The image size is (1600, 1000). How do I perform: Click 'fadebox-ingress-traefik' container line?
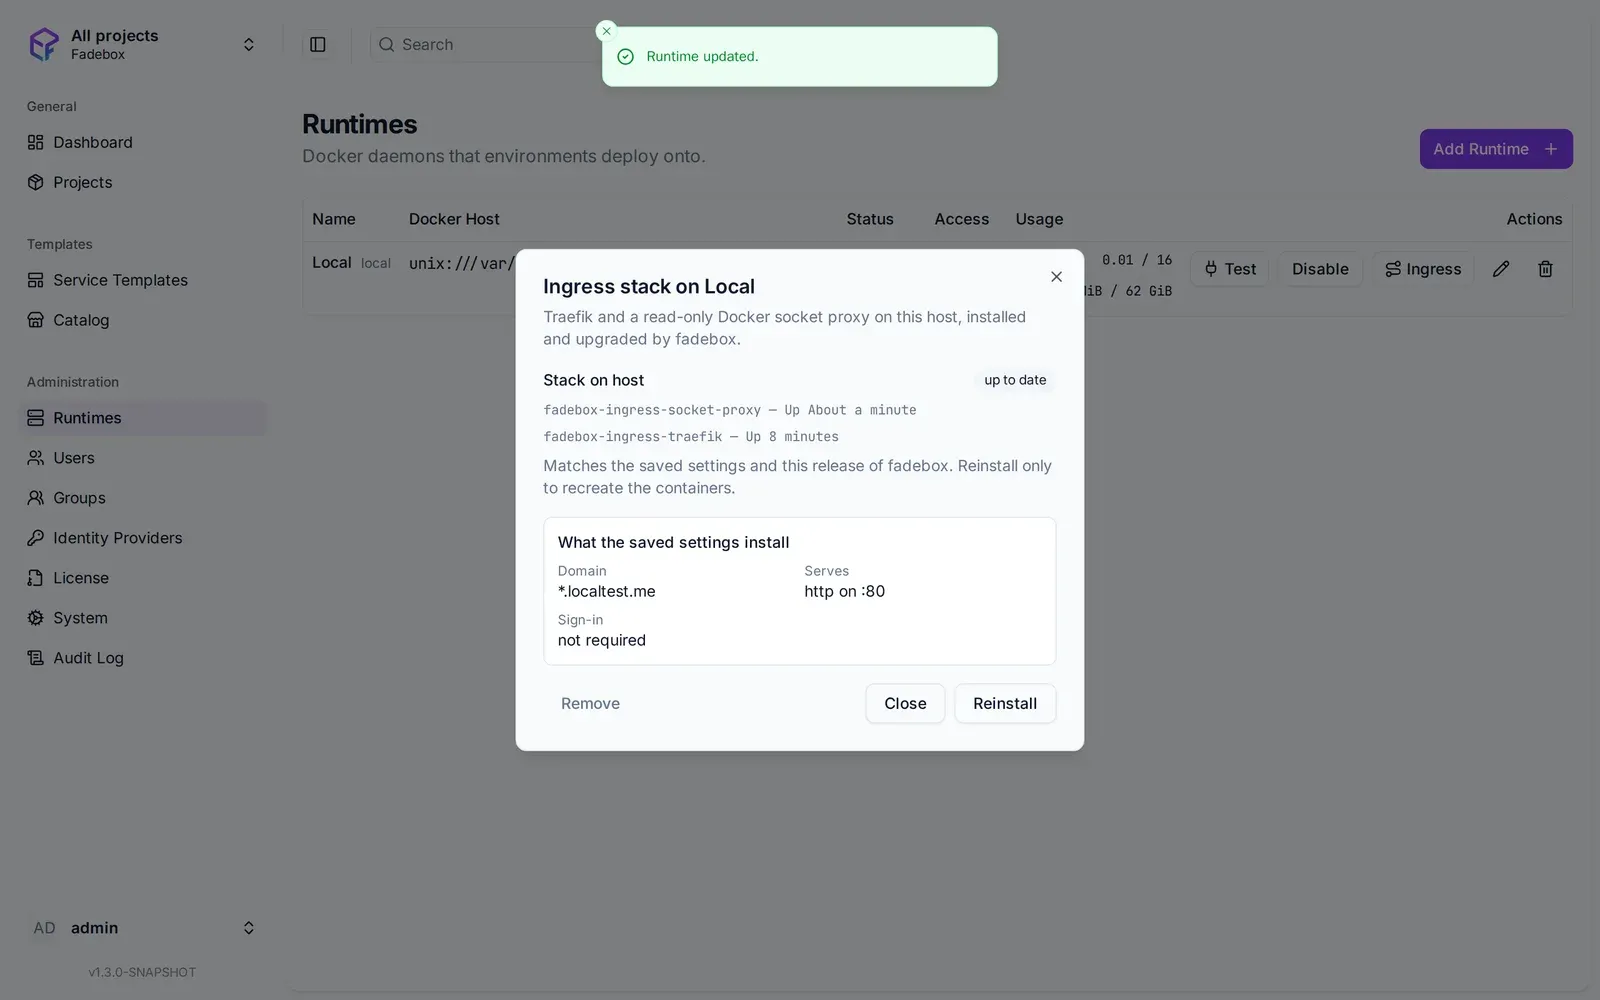(691, 437)
